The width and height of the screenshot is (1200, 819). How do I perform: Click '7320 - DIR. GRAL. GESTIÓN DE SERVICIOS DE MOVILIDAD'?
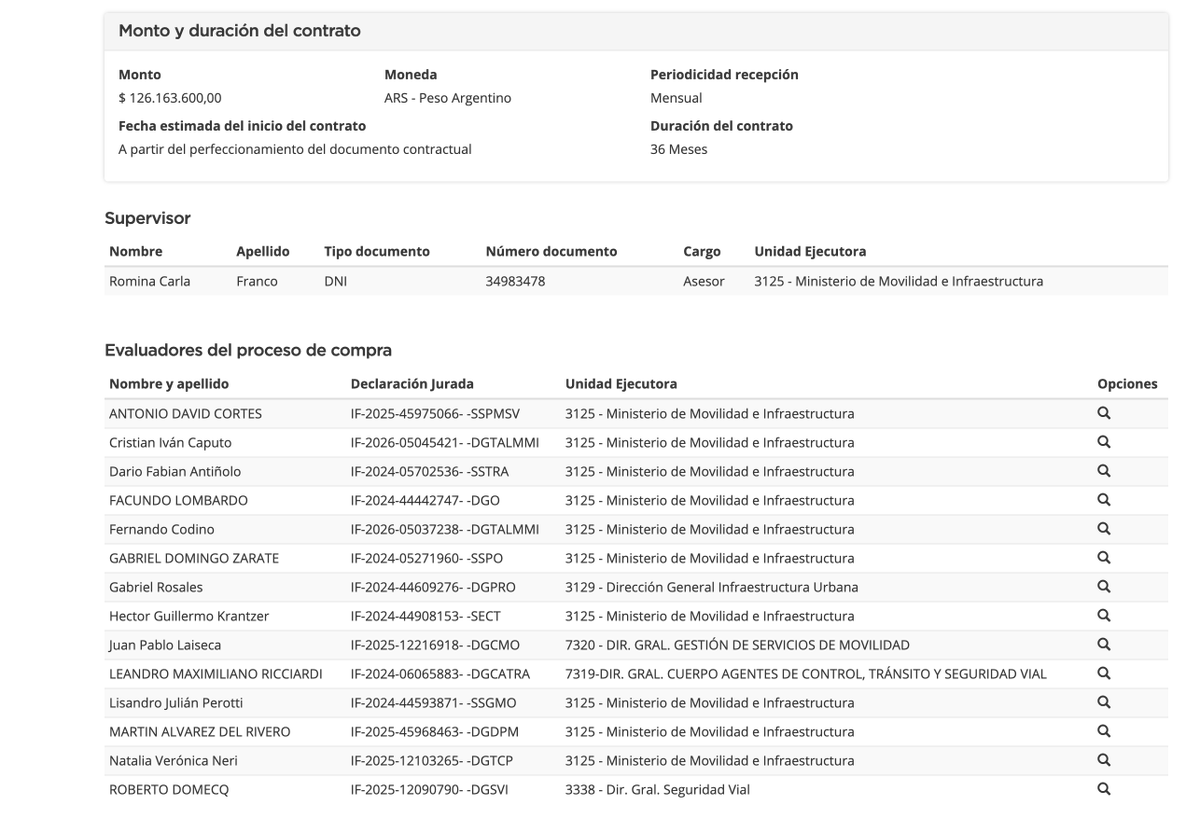[737, 645]
